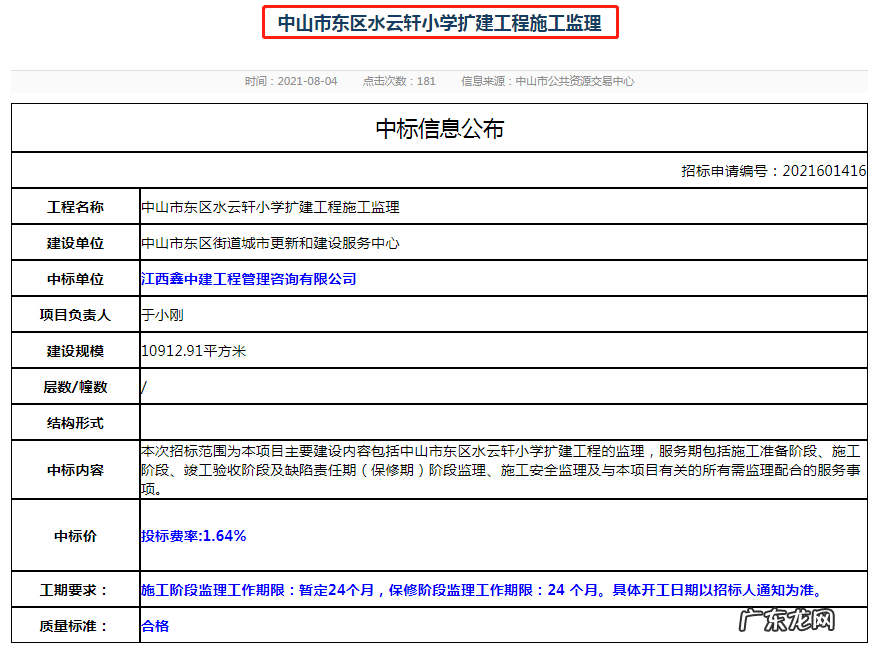The image size is (873, 649).
Task: Select the 点击次数 181 view counter
Action: pos(402,81)
